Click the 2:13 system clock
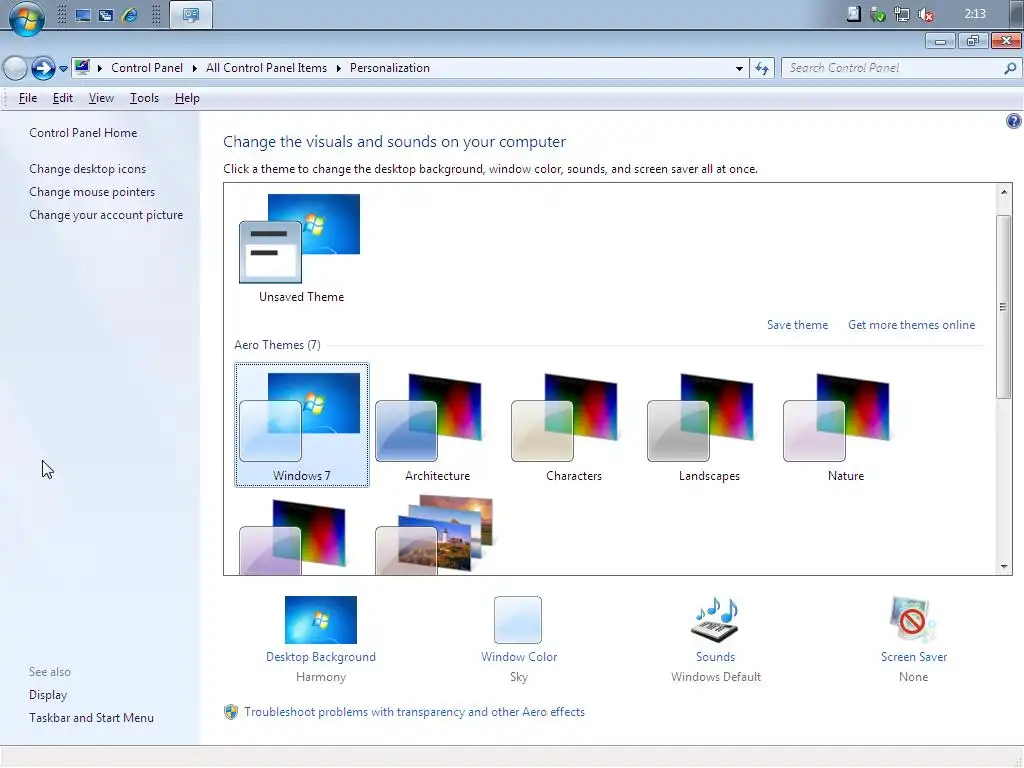Image resolution: width=1024 pixels, height=768 pixels. [x=975, y=14]
